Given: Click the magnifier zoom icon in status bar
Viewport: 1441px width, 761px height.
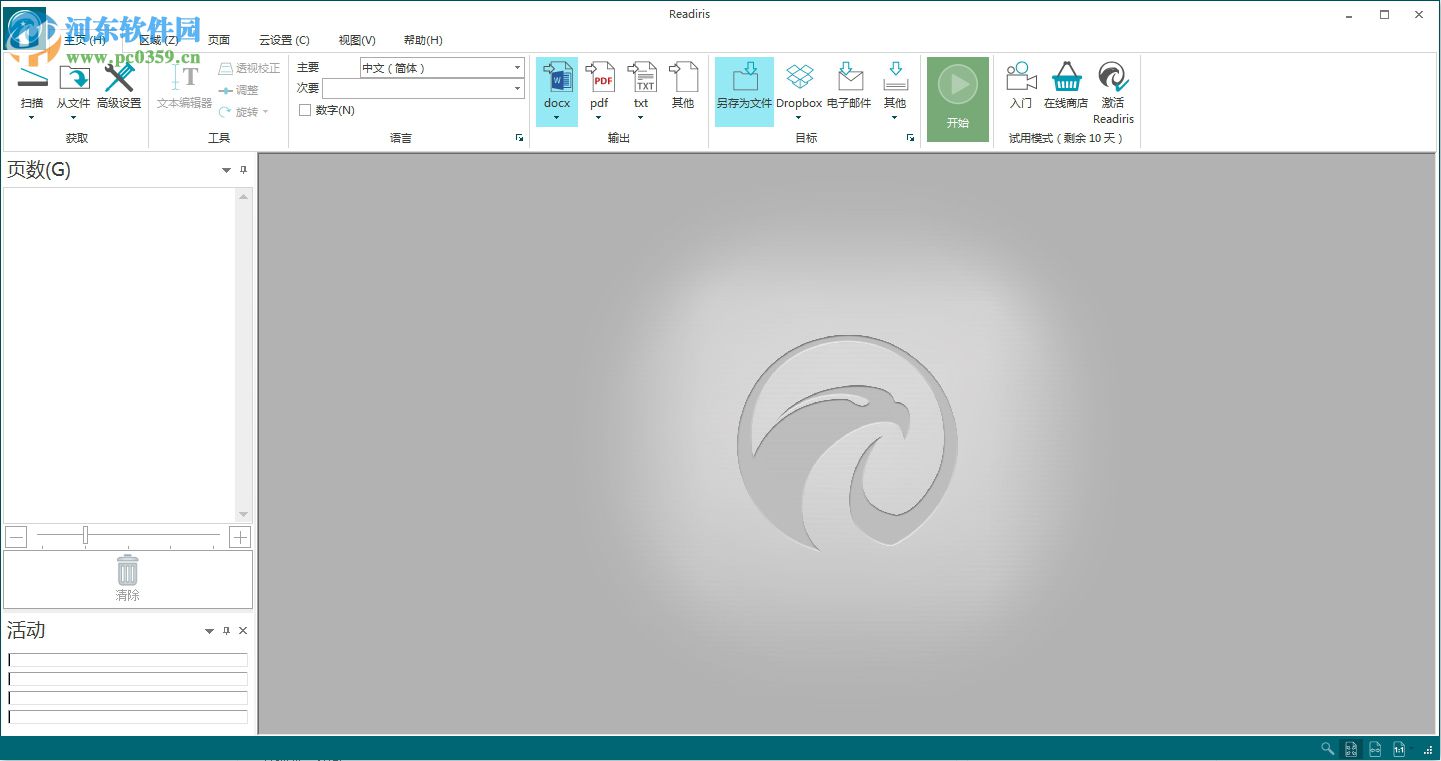Looking at the screenshot, I should click(x=1327, y=748).
